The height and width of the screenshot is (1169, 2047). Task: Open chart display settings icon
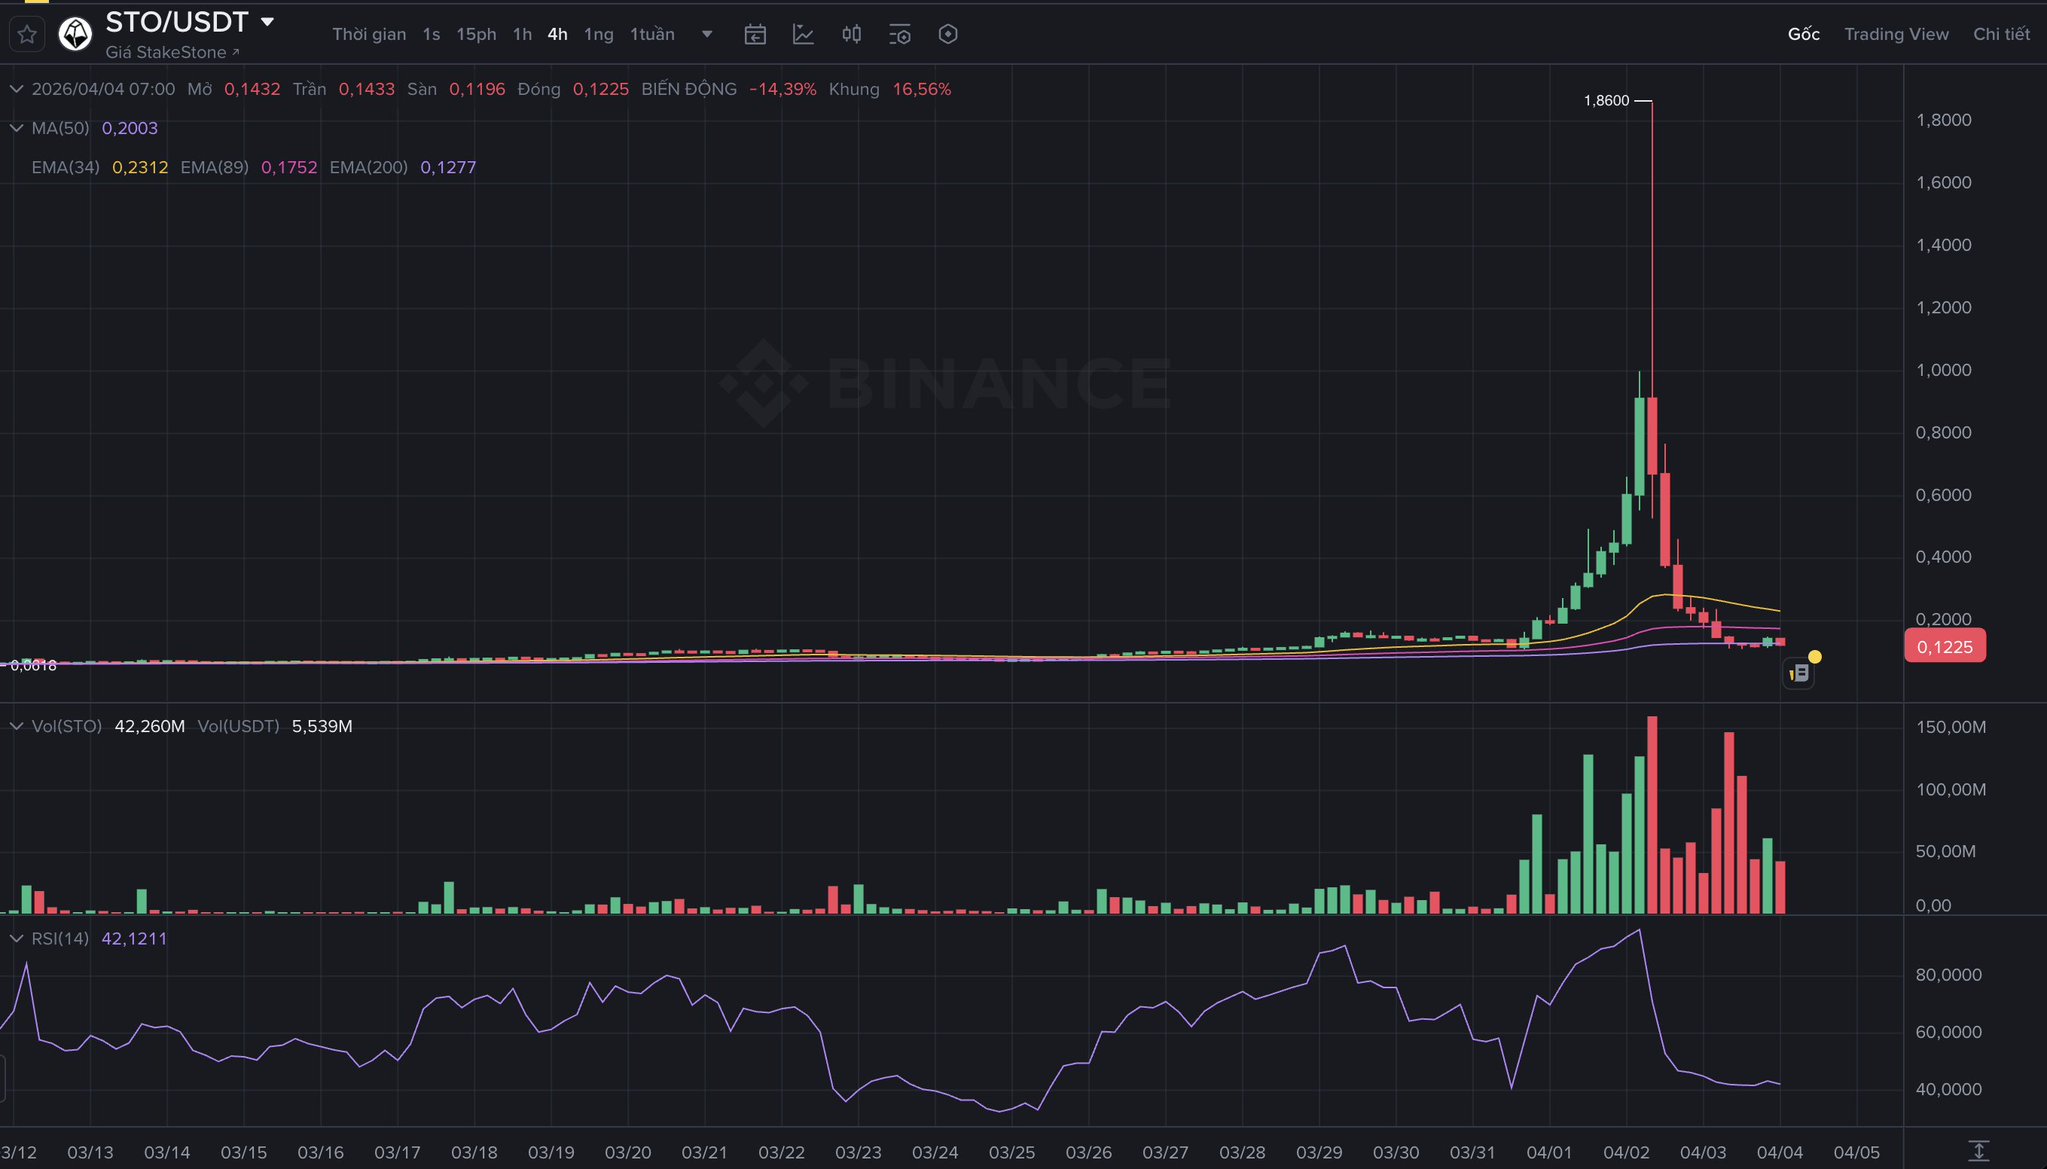pos(899,34)
